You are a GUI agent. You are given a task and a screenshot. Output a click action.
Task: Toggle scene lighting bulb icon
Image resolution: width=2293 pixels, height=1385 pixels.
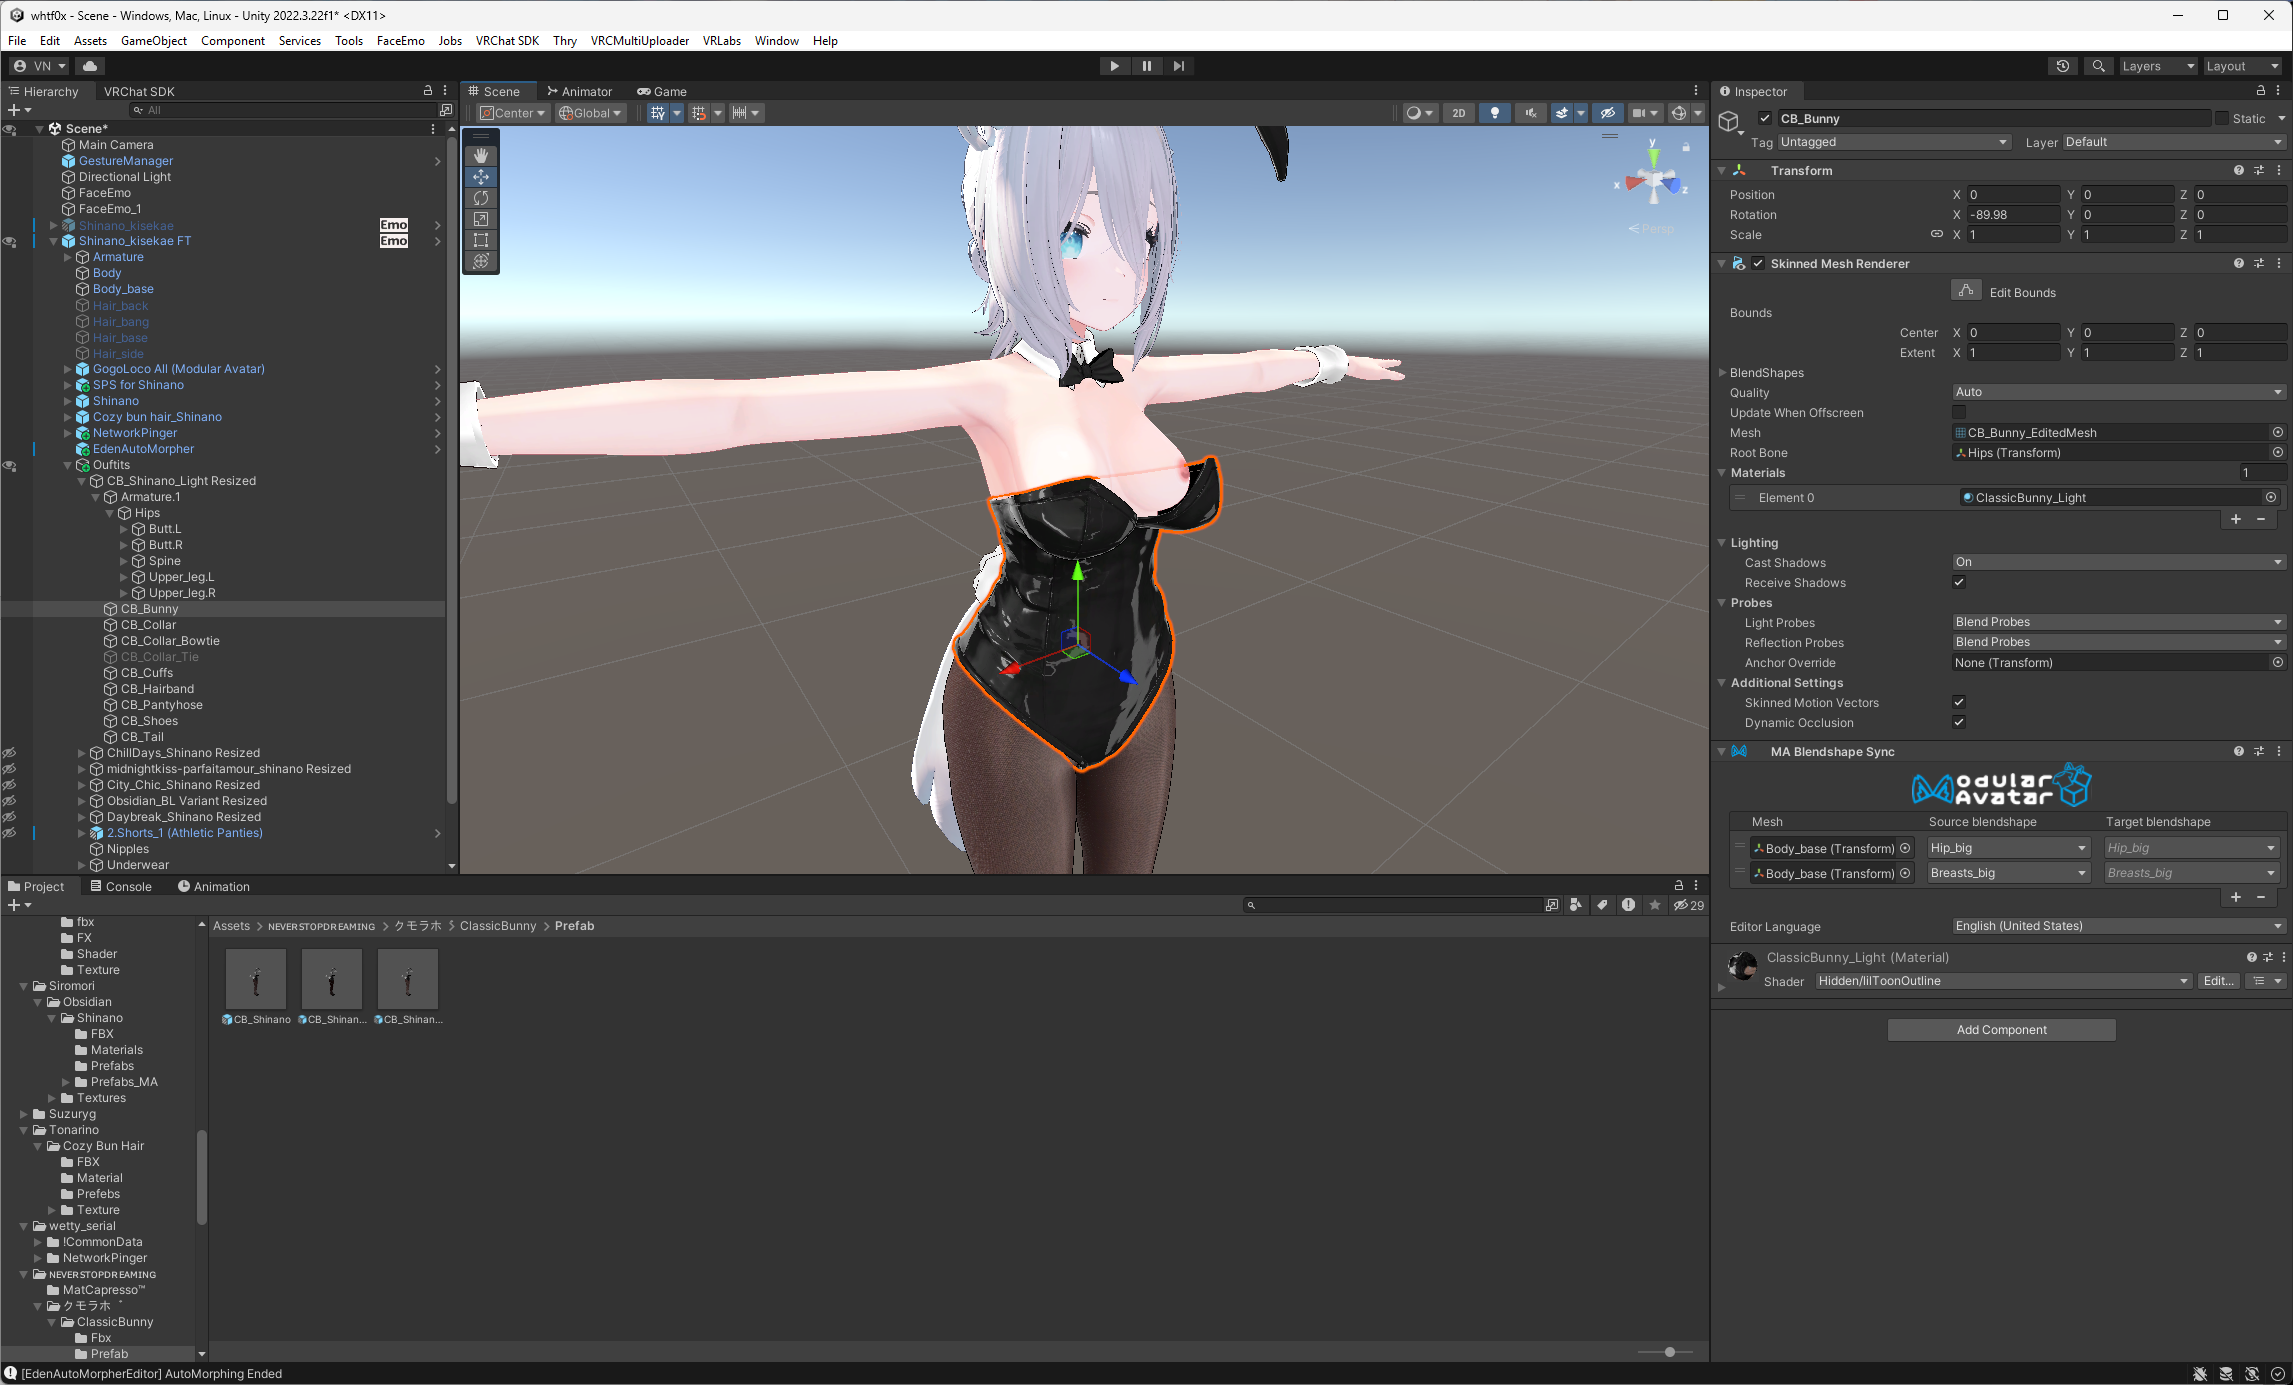tap(1495, 113)
